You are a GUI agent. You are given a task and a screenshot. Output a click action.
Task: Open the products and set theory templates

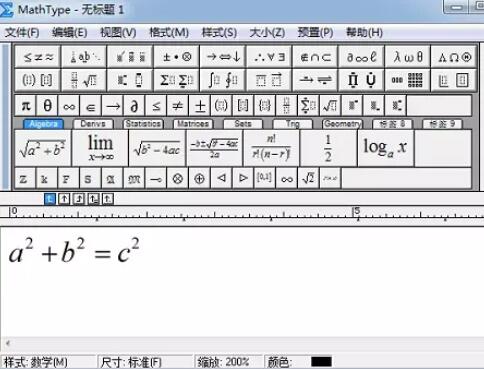362,80
